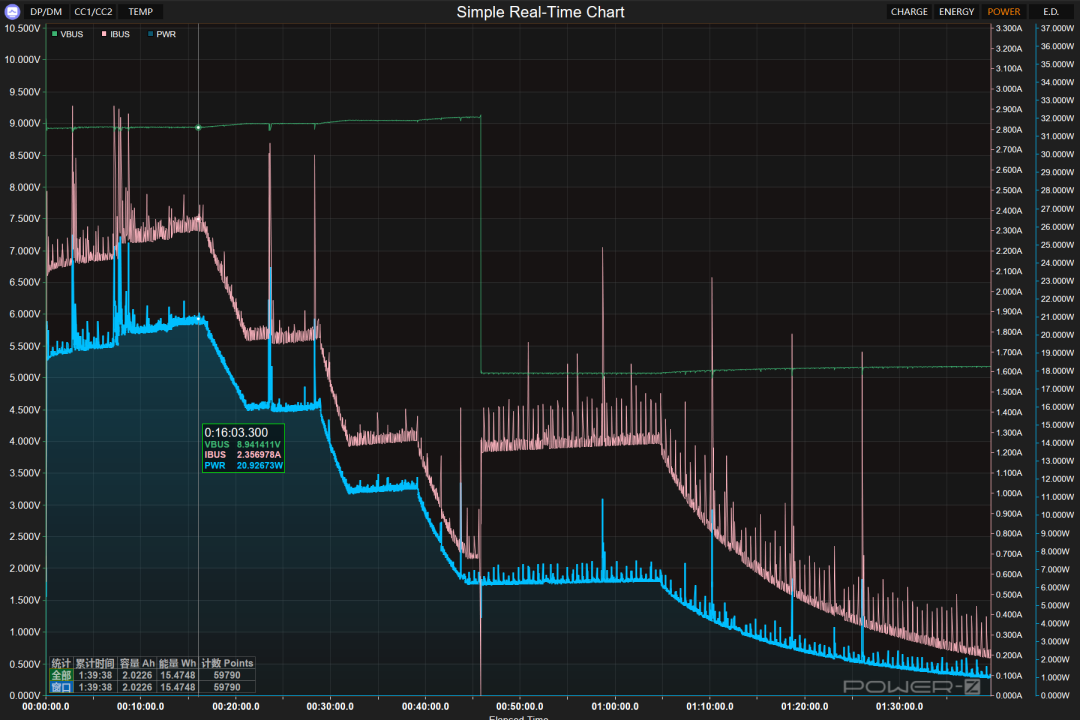Select the TEMP tab
The width and height of the screenshot is (1080, 720).
(141, 12)
